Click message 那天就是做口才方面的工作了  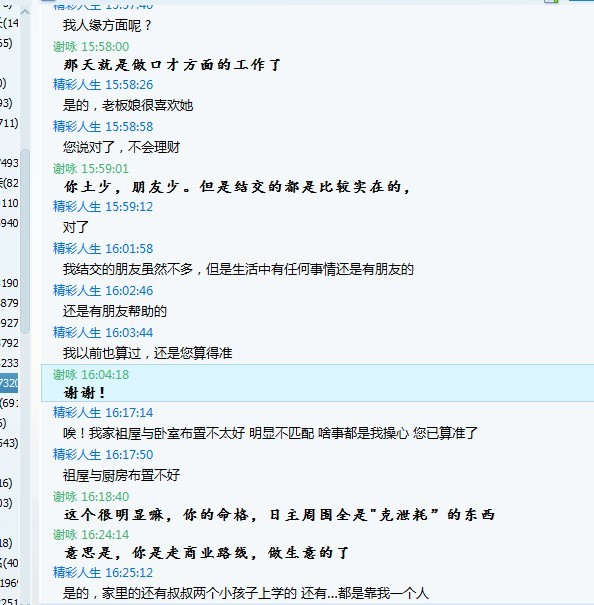click(172, 65)
